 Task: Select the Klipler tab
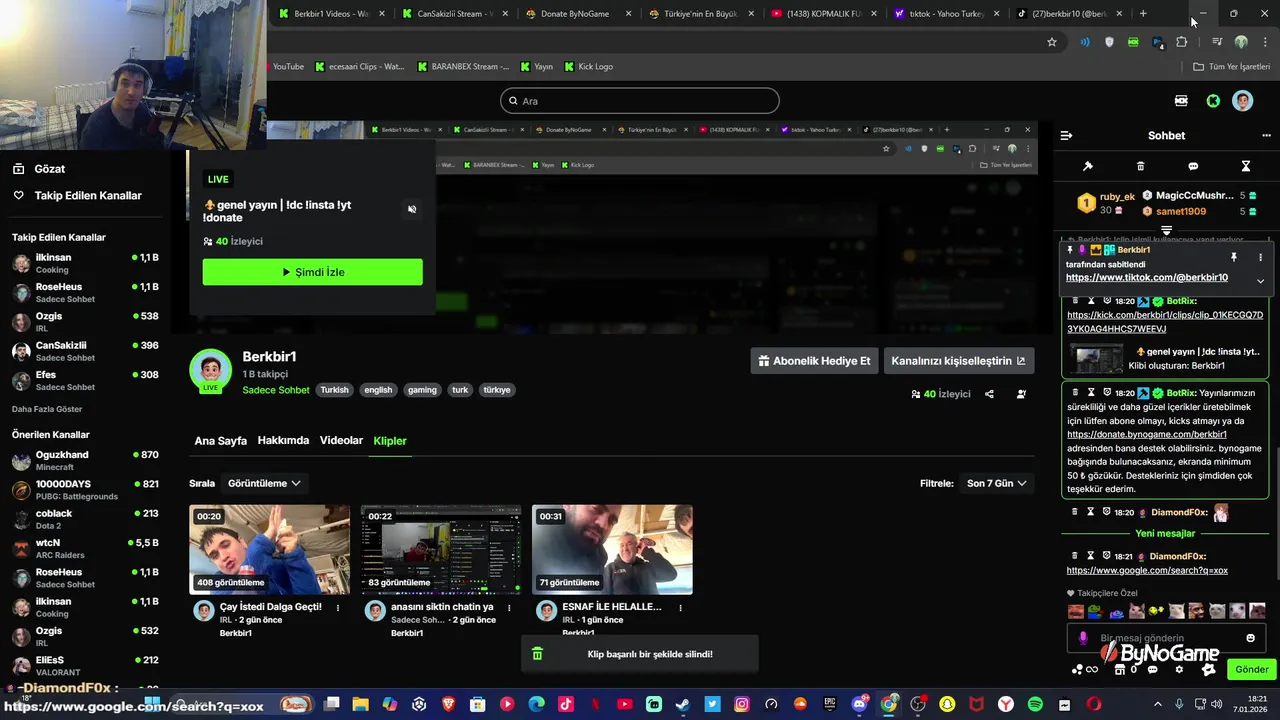coord(390,441)
